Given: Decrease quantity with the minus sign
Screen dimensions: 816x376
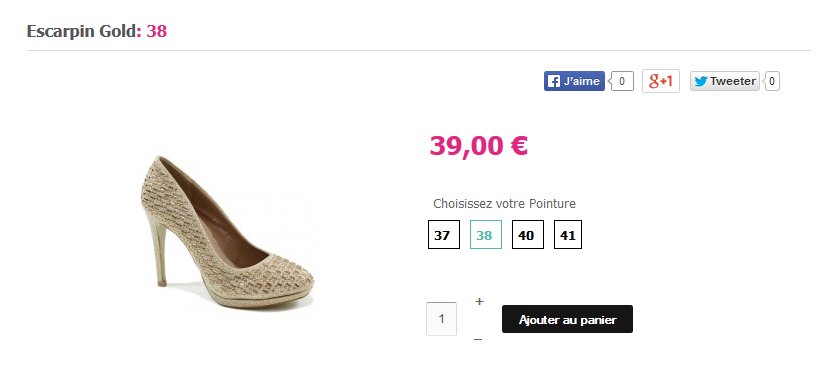Looking at the screenshot, I should point(478,340).
